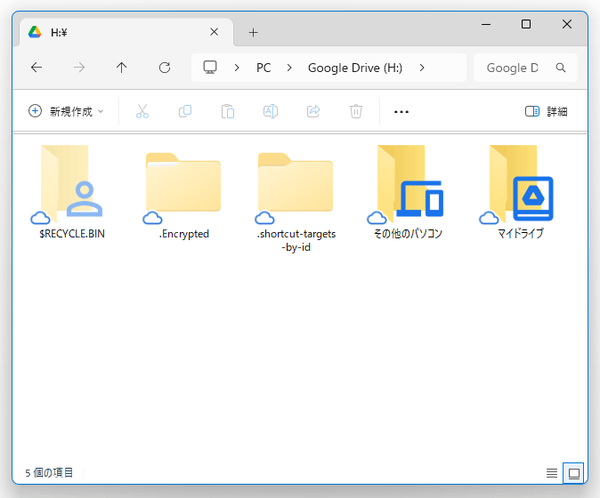Open the three-dot more options menu
Image resolution: width=600 pixels, height=498 pixels.
(x=402, y=112)
